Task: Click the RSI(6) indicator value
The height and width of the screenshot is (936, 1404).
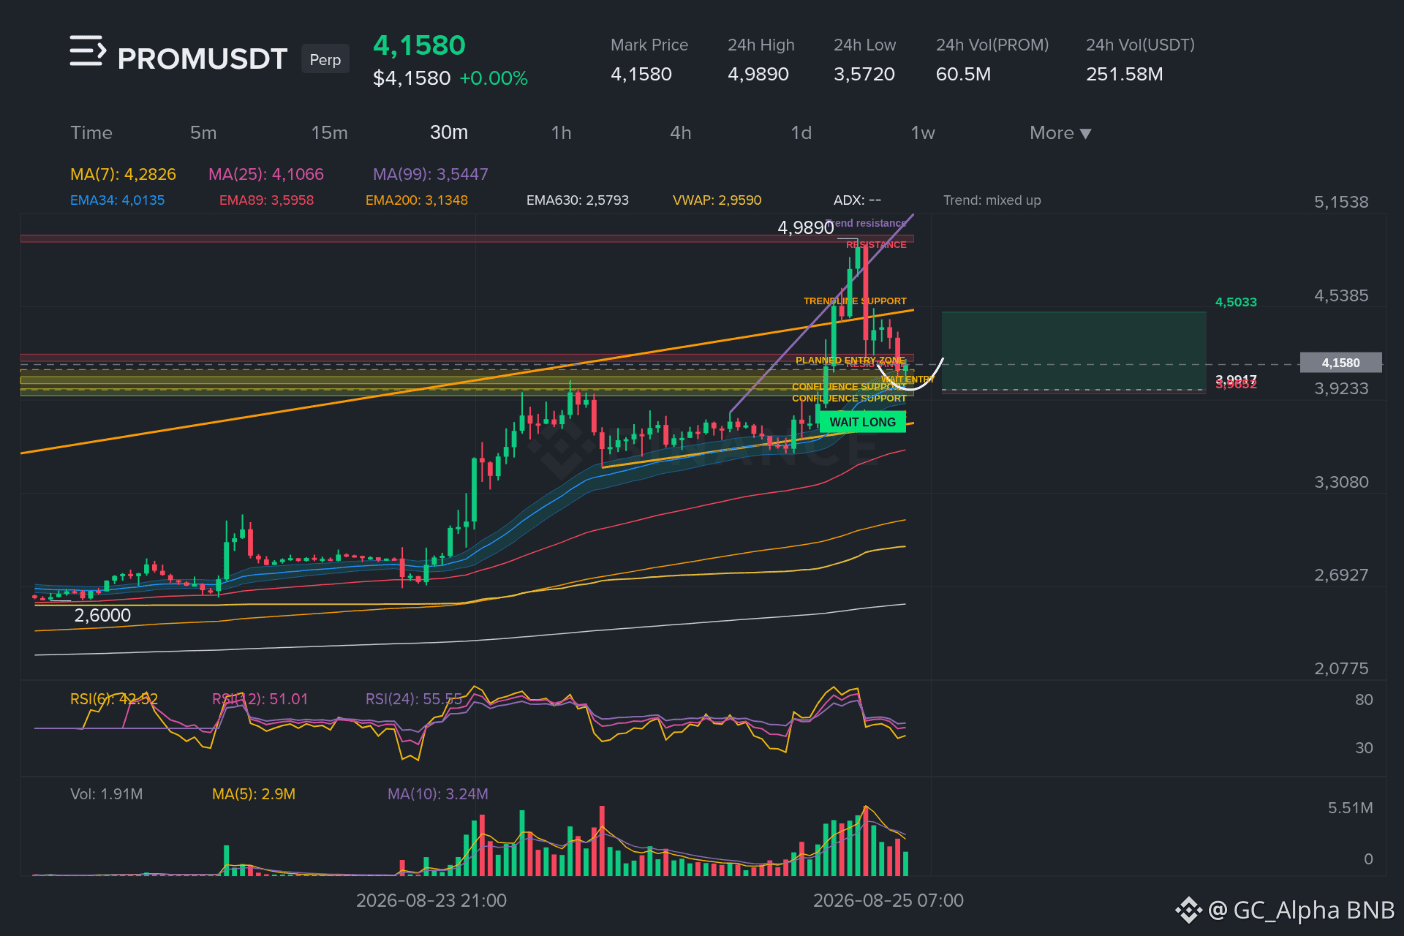Action: (x=114, y=699)
